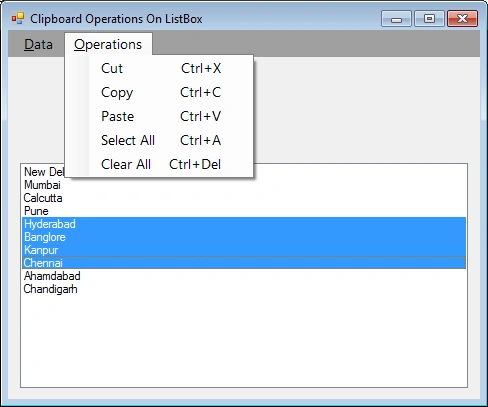
Task: Close the Operations menu header
Action: pyautogui.click(x=108, y=44)
